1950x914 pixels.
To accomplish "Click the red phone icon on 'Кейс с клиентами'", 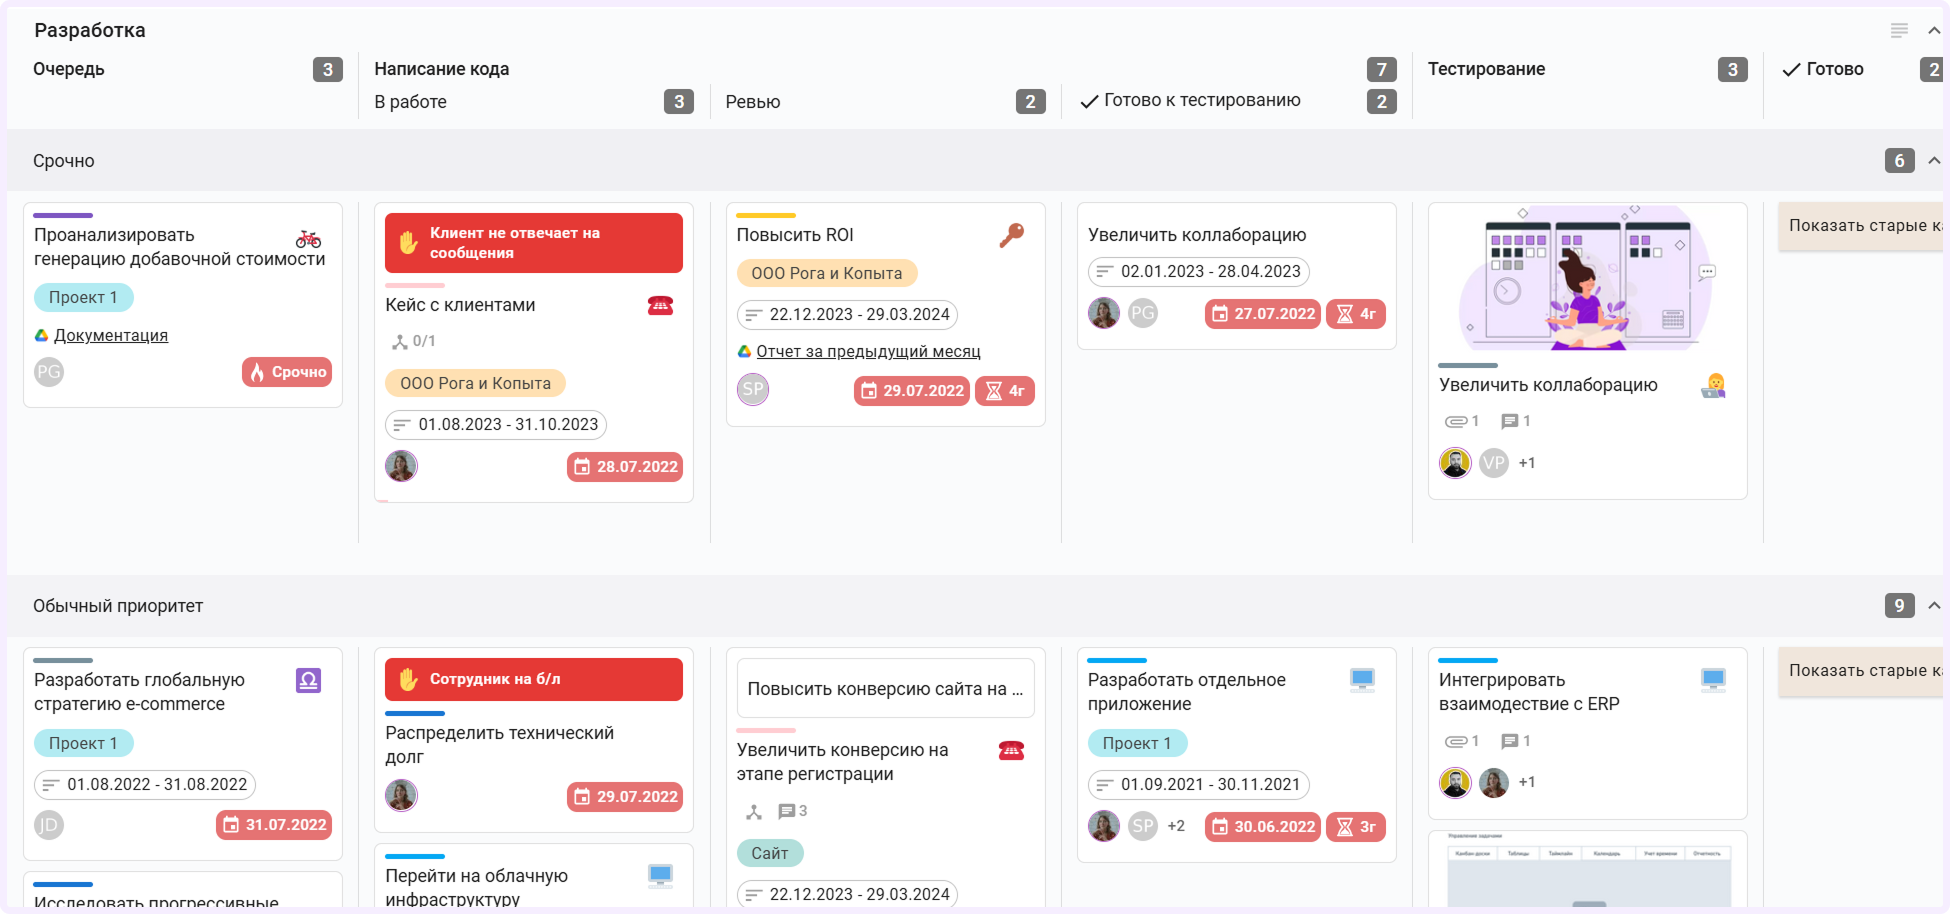I will (659, 305).
